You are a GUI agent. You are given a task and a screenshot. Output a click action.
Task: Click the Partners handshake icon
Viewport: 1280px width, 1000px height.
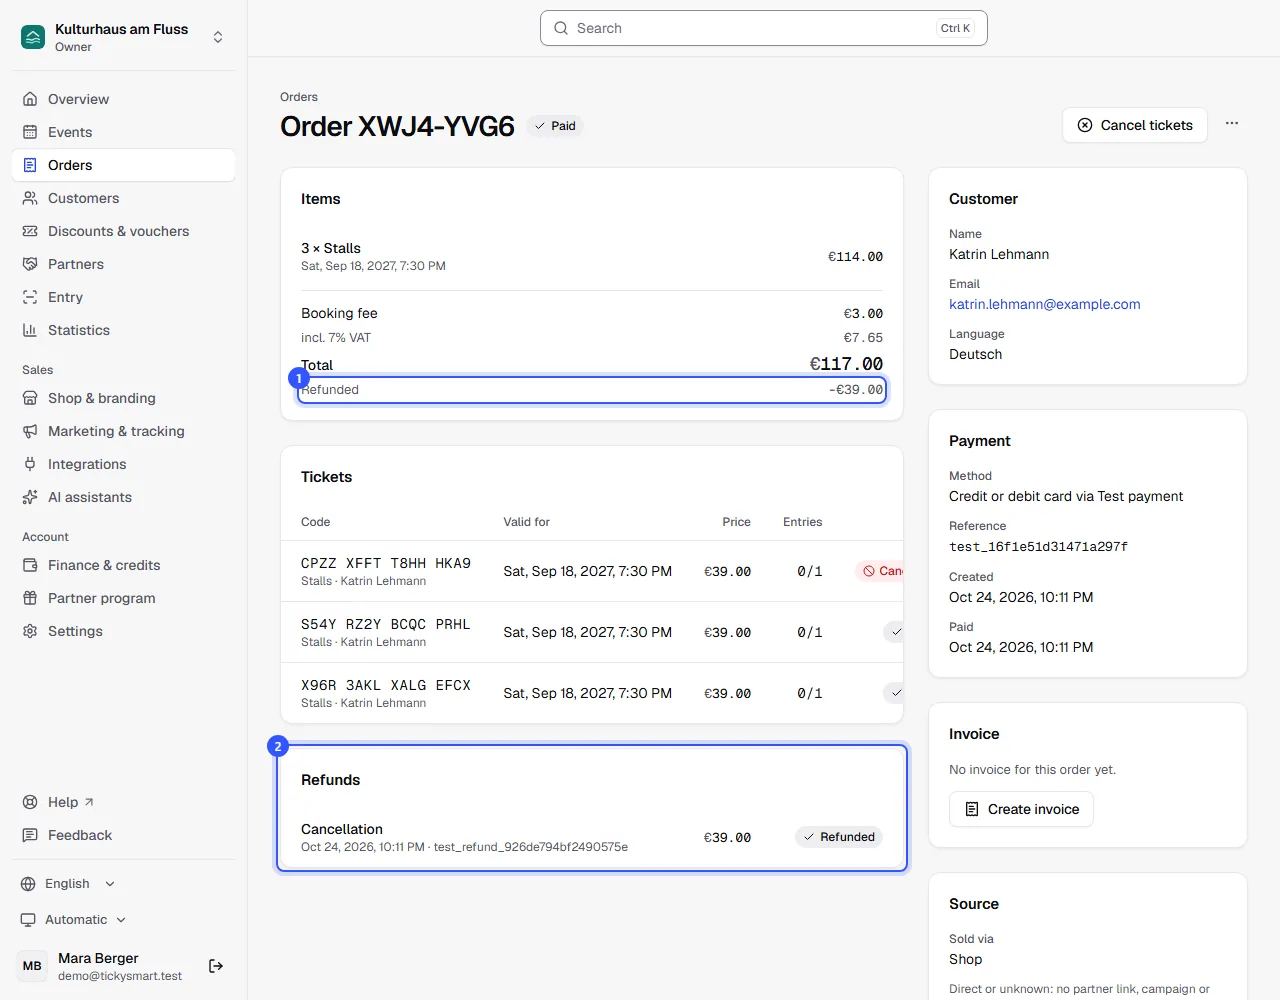pyautogui.click(x=30, y=264)
